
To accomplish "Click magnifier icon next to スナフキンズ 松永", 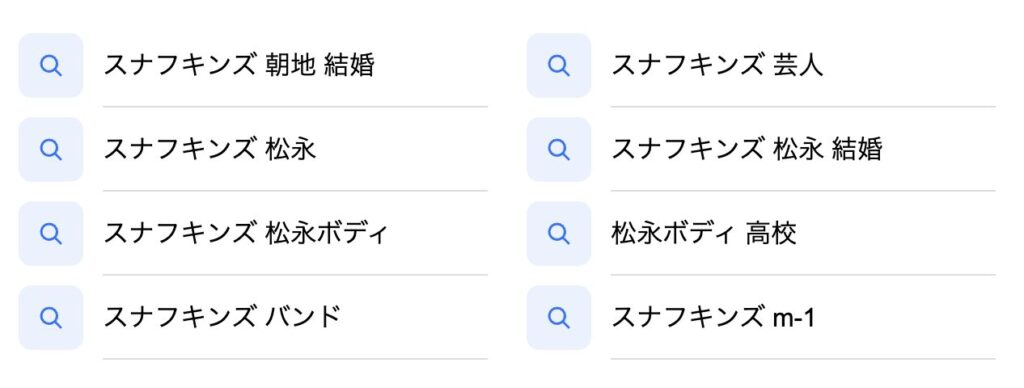I will (51, 150).
